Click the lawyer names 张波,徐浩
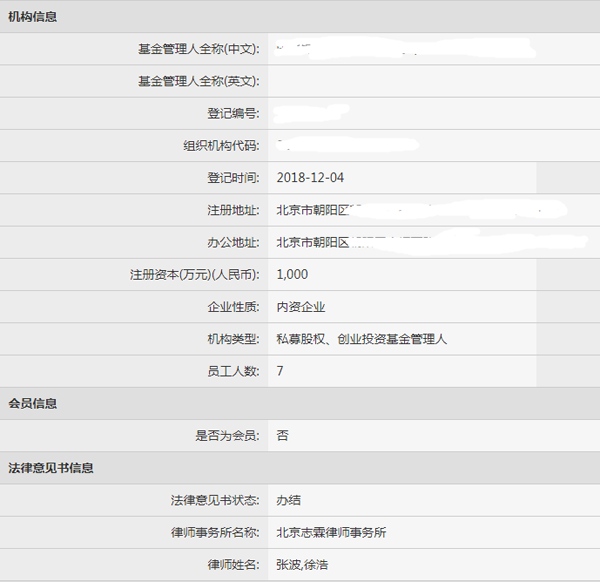 point(302,565)
